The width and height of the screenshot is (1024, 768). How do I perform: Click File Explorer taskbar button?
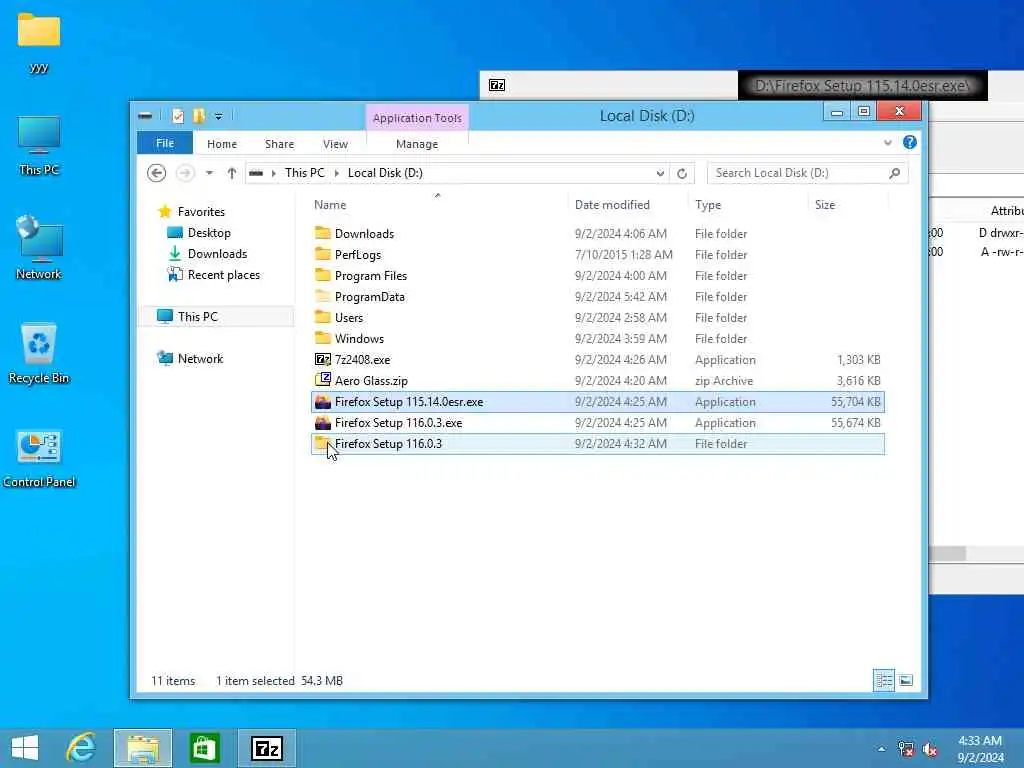143,748
